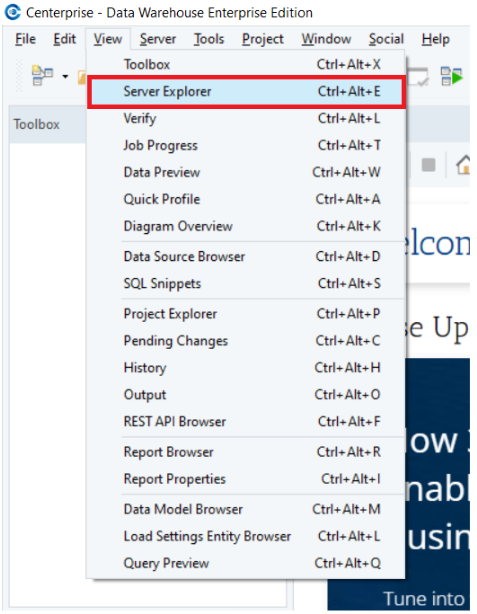Choose REST API Browser entry
The width and height of the screenshot is (477, 614).
click(246, 421)
